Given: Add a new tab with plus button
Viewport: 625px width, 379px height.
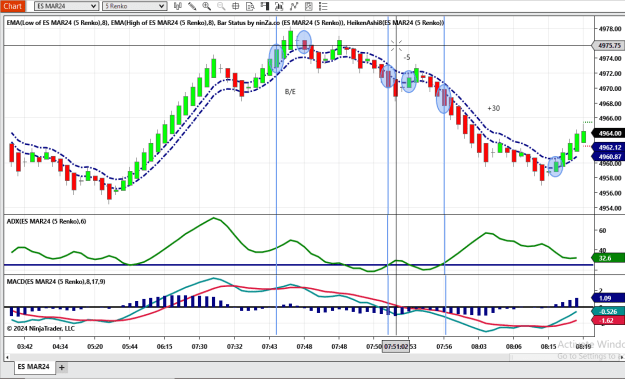Looking at the screenshot, I should tap(62, 367).
